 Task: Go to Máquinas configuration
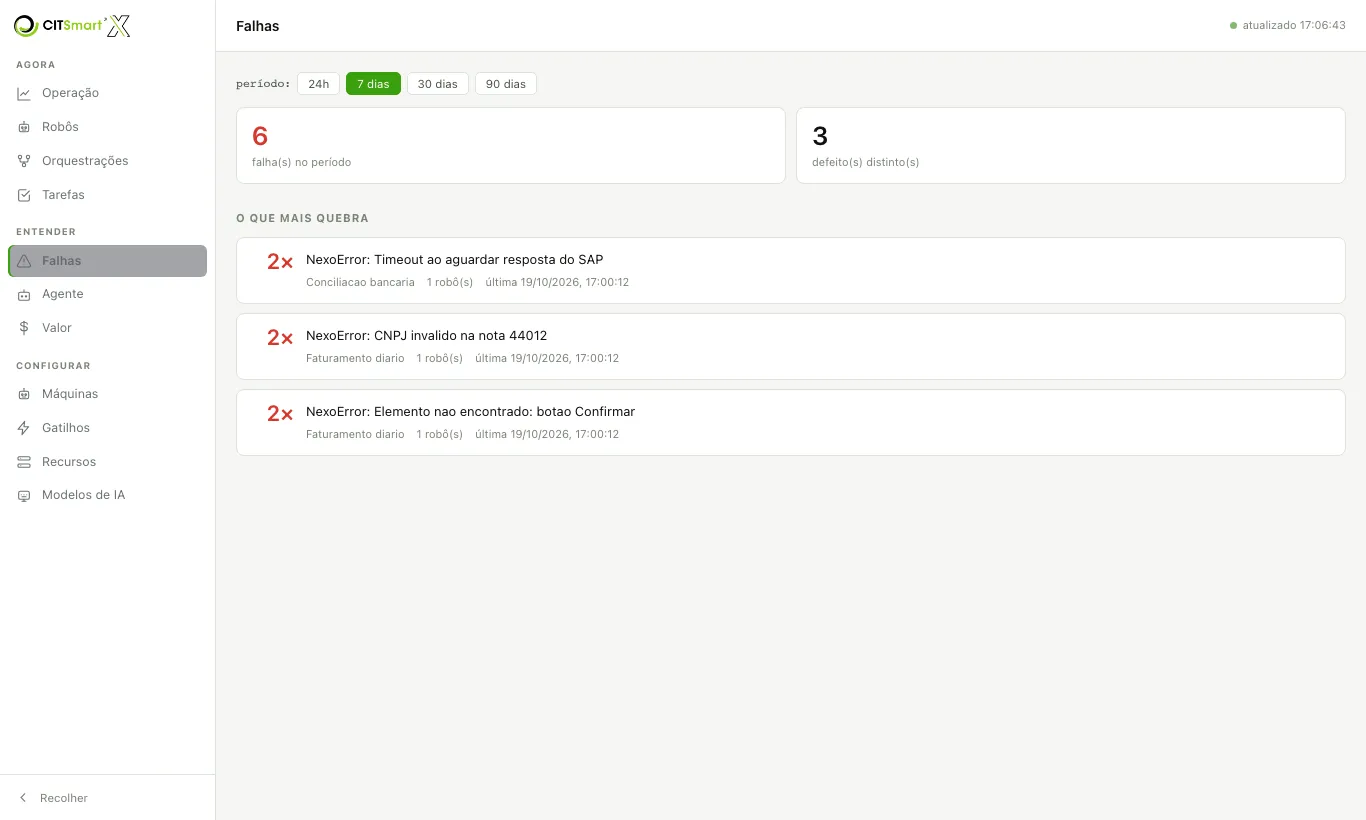pos(108,394)
